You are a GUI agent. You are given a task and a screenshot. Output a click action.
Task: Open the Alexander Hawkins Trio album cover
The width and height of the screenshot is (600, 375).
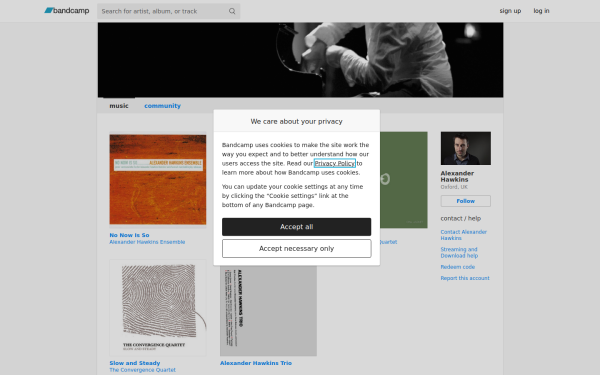pyautogui.click(x=268, y=311)
